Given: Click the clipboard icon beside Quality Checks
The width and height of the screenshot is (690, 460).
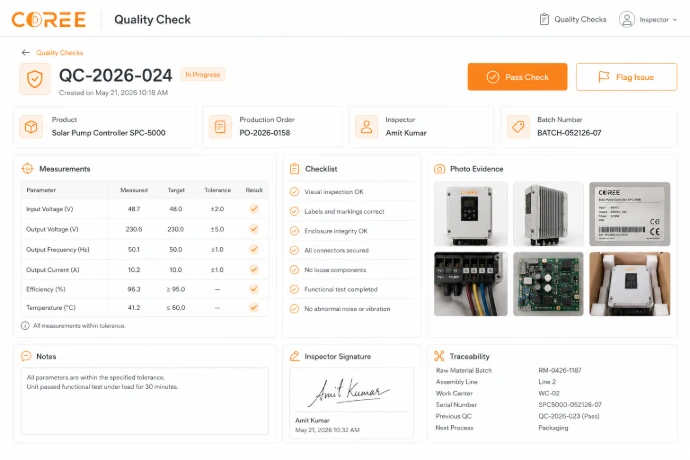Looking at the screenshot, I should tap(544, 19).
